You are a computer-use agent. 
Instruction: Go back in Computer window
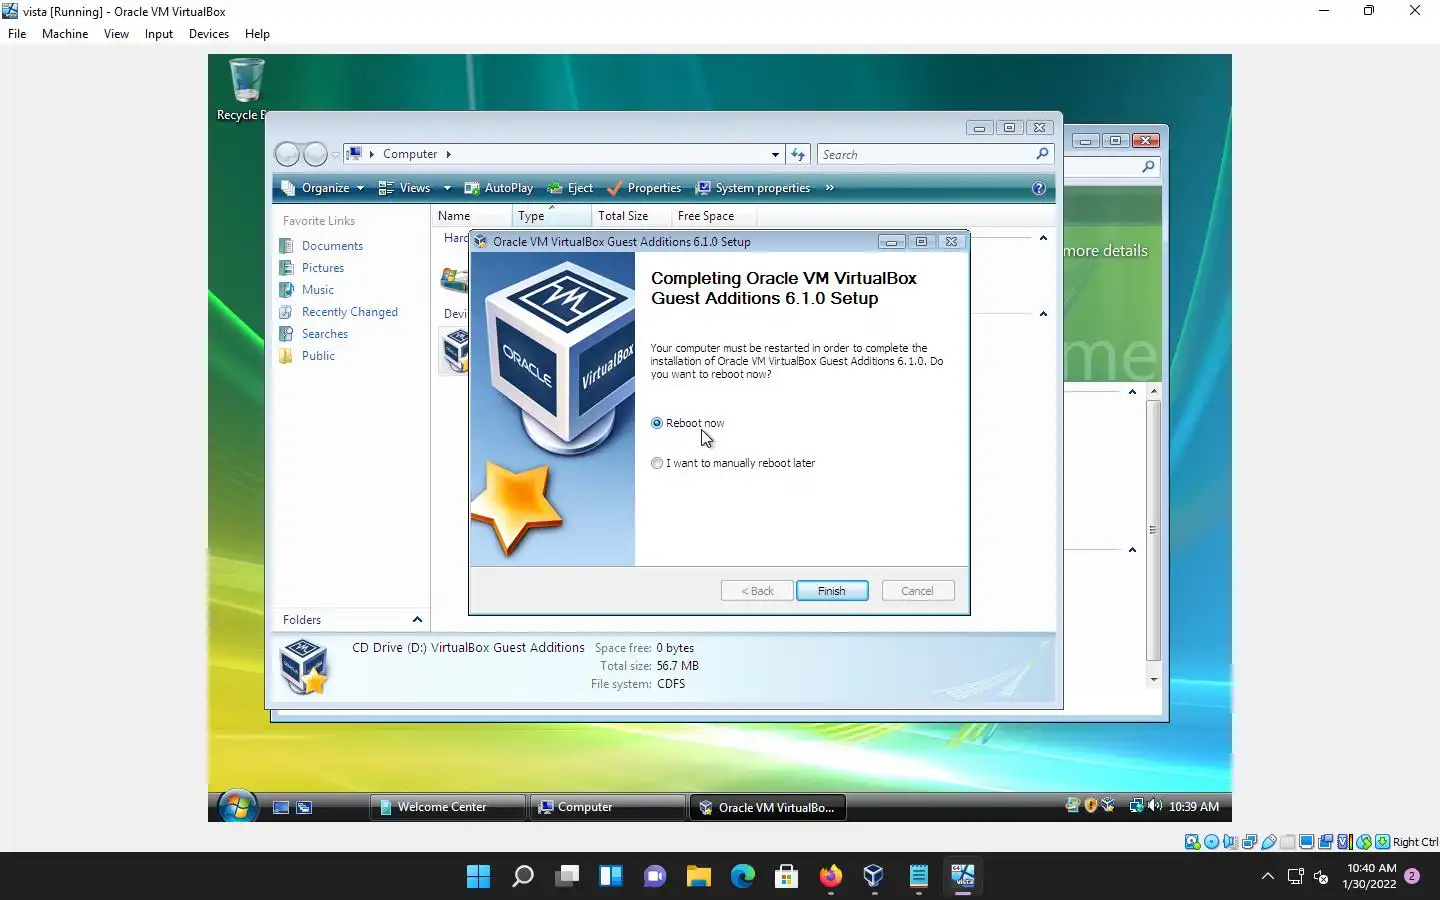(x=287, y=154)
